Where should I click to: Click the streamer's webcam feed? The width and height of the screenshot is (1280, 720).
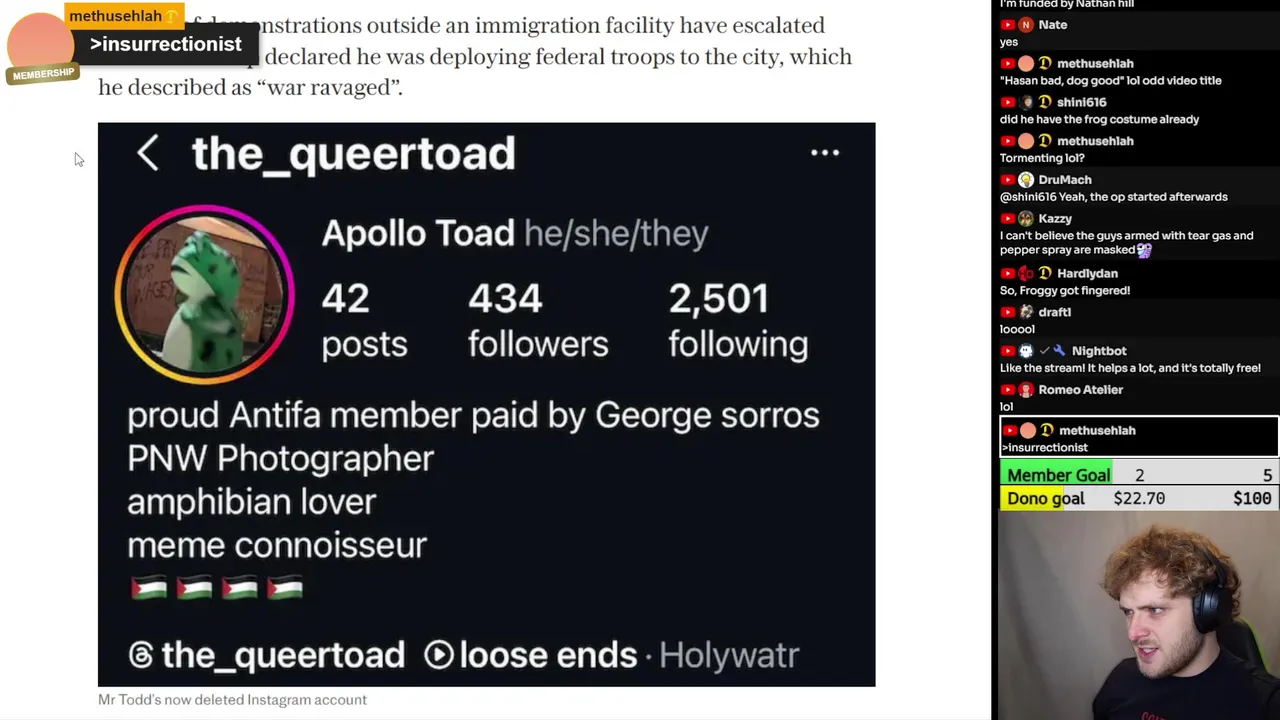[1139, 615]
